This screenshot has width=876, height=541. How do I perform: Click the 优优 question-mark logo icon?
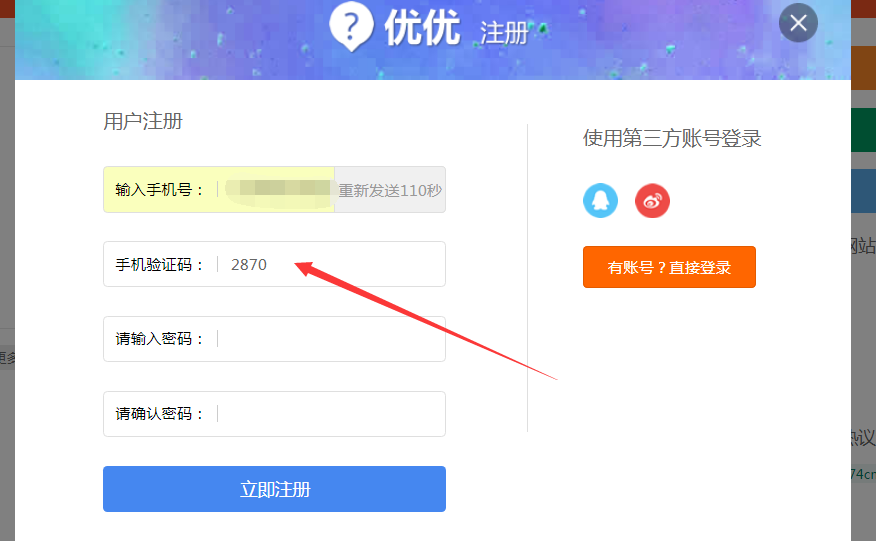351,25
